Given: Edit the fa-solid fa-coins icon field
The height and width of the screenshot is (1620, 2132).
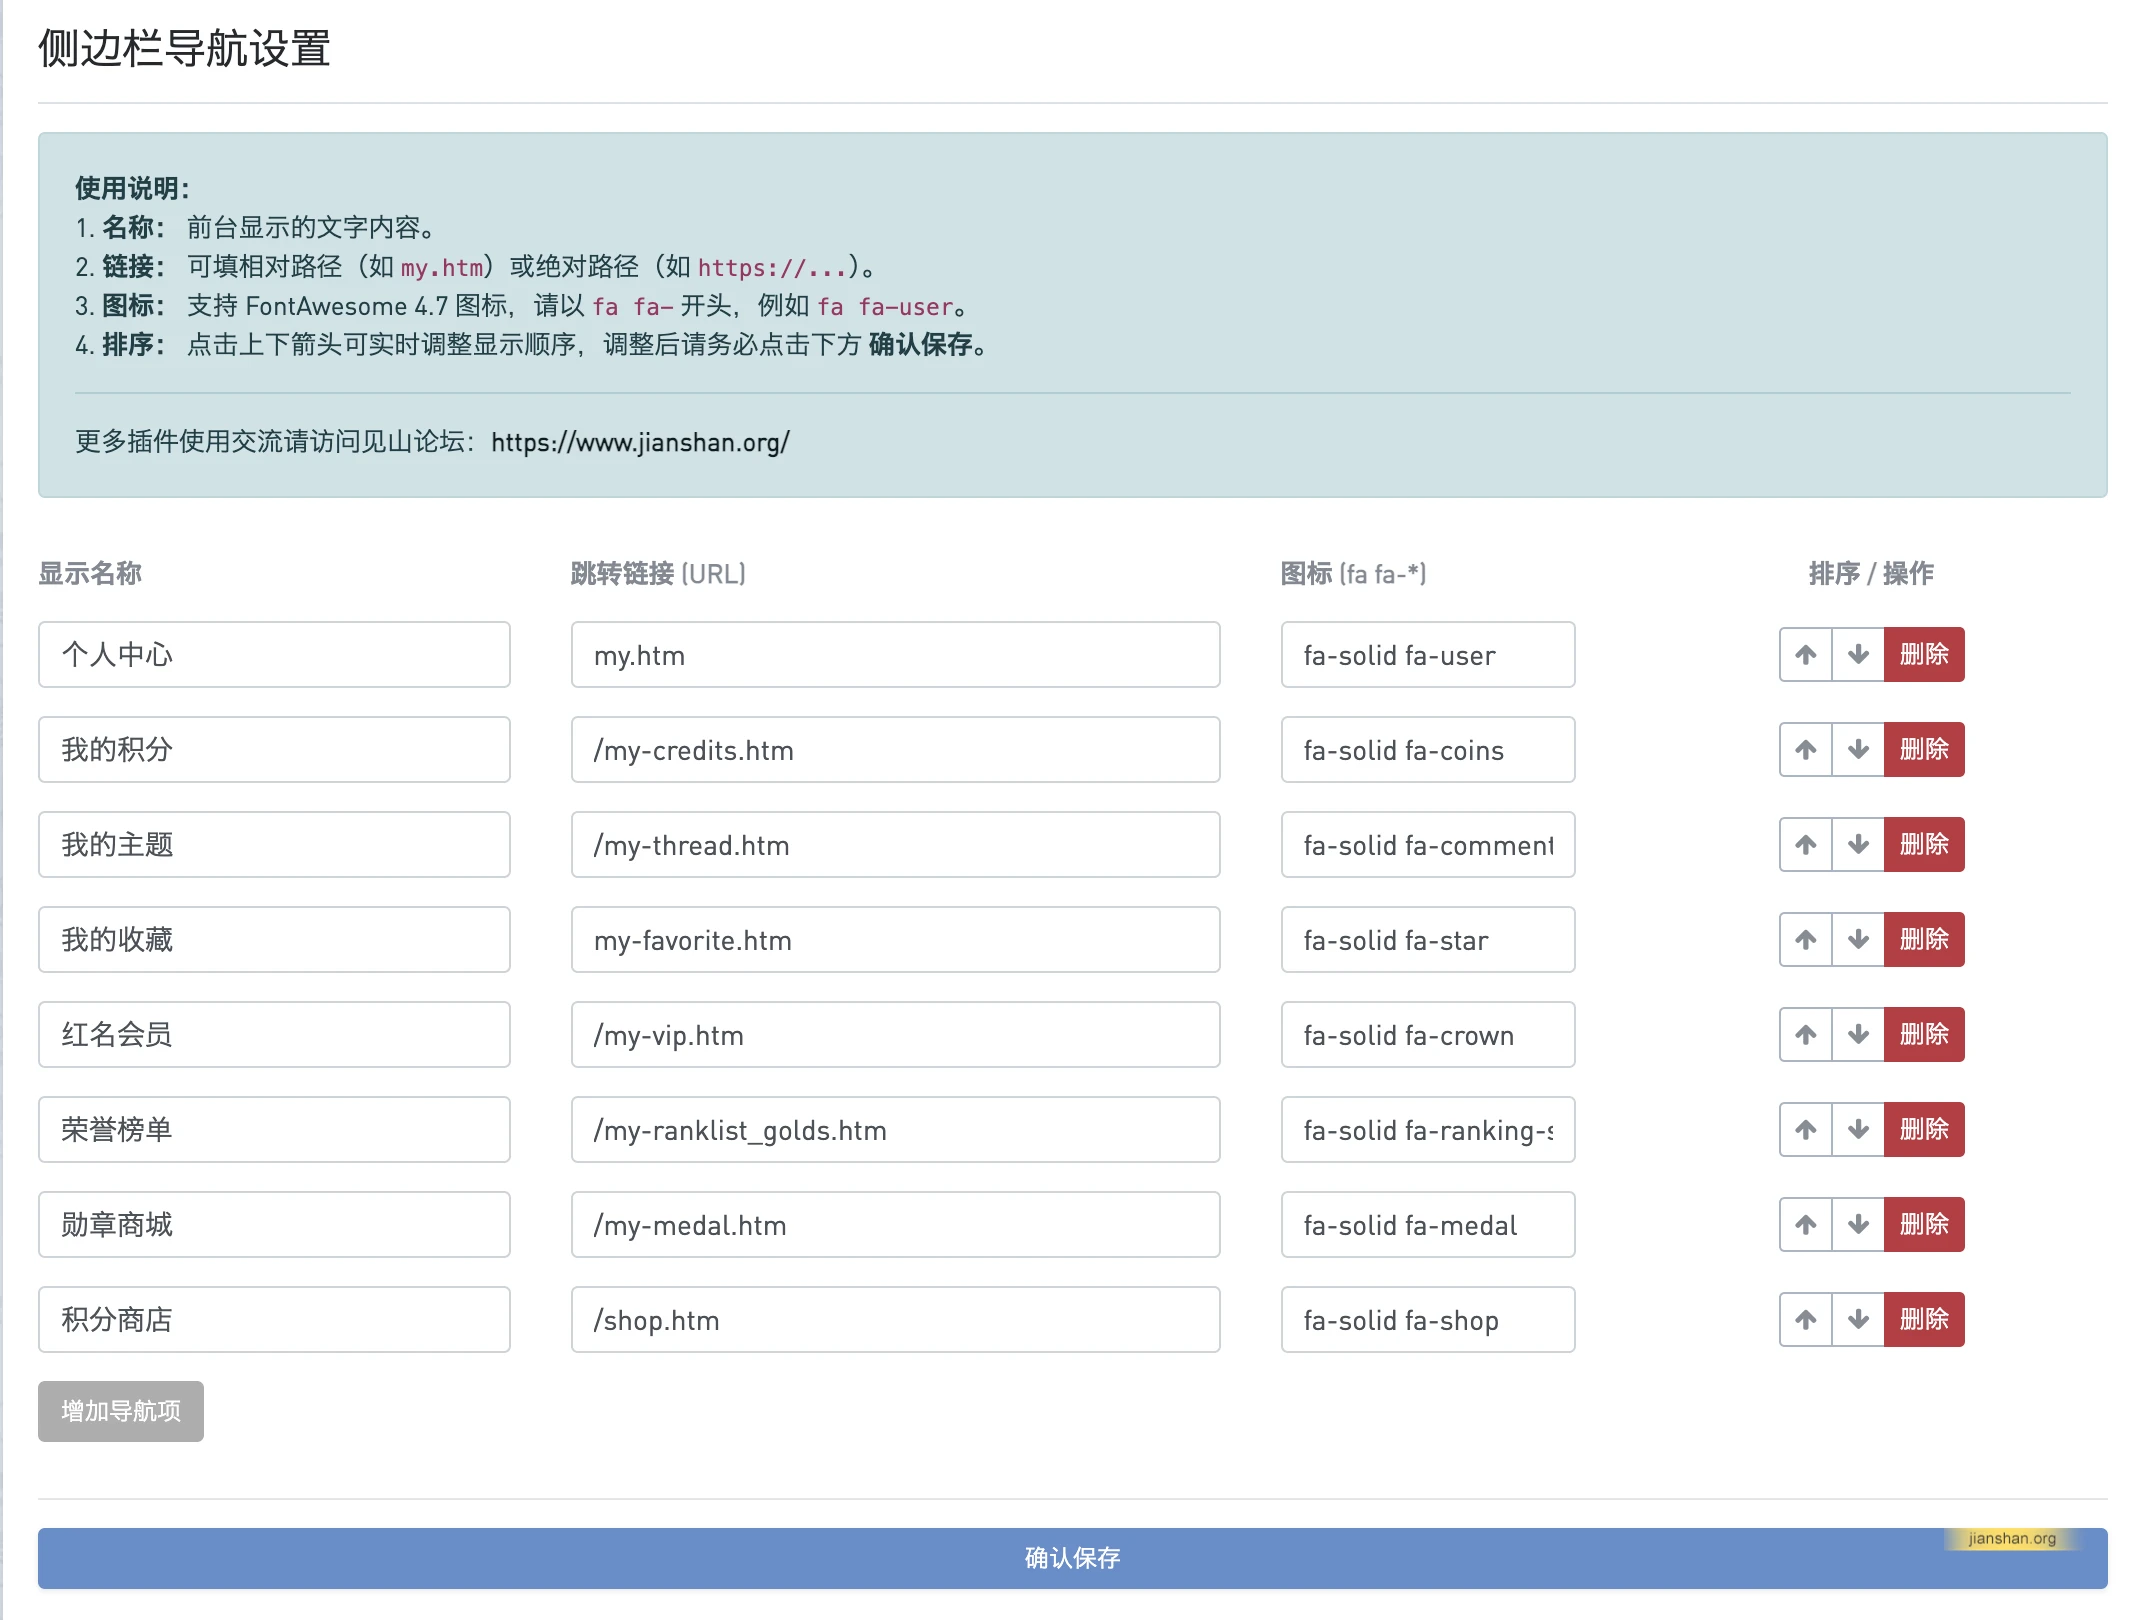Looking at the screenshot, I should click(x=1428, y=750).
